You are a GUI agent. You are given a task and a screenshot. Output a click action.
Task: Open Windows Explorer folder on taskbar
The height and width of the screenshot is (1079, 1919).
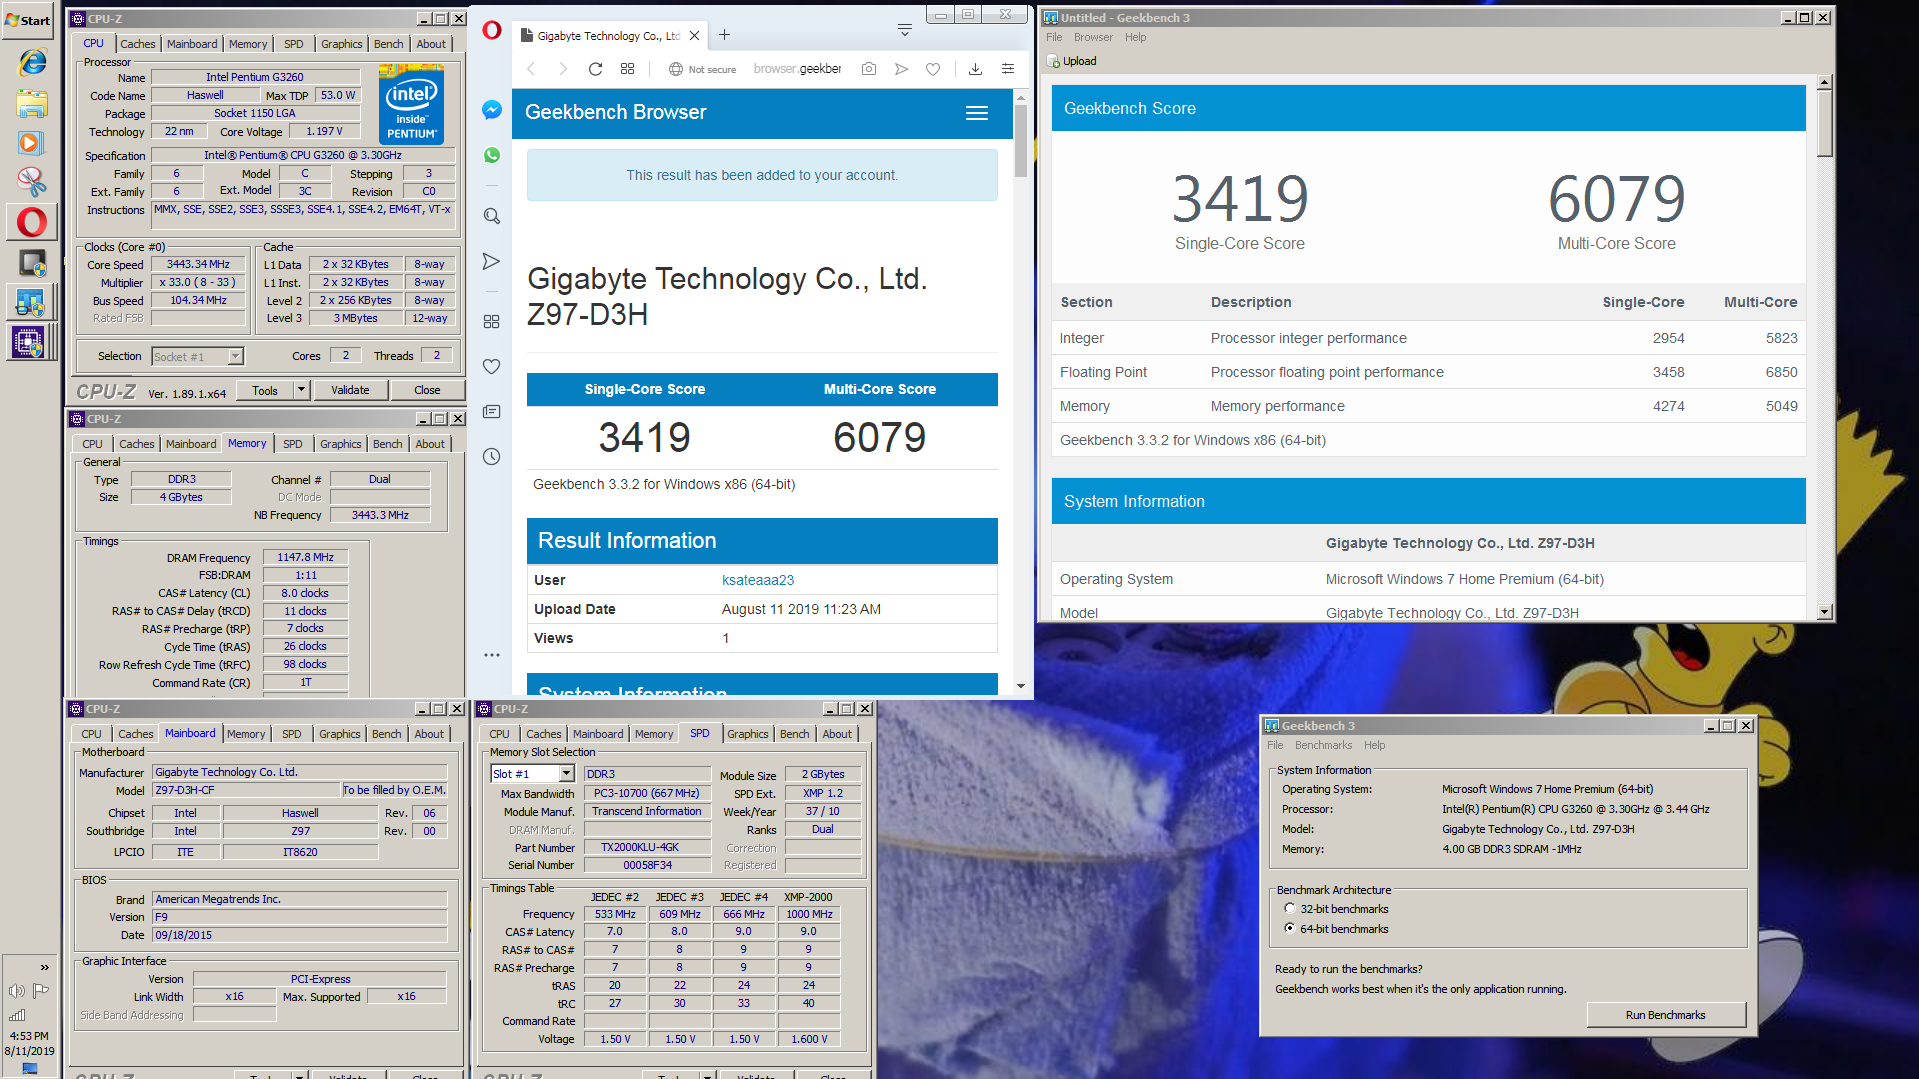tap(31, 102)
